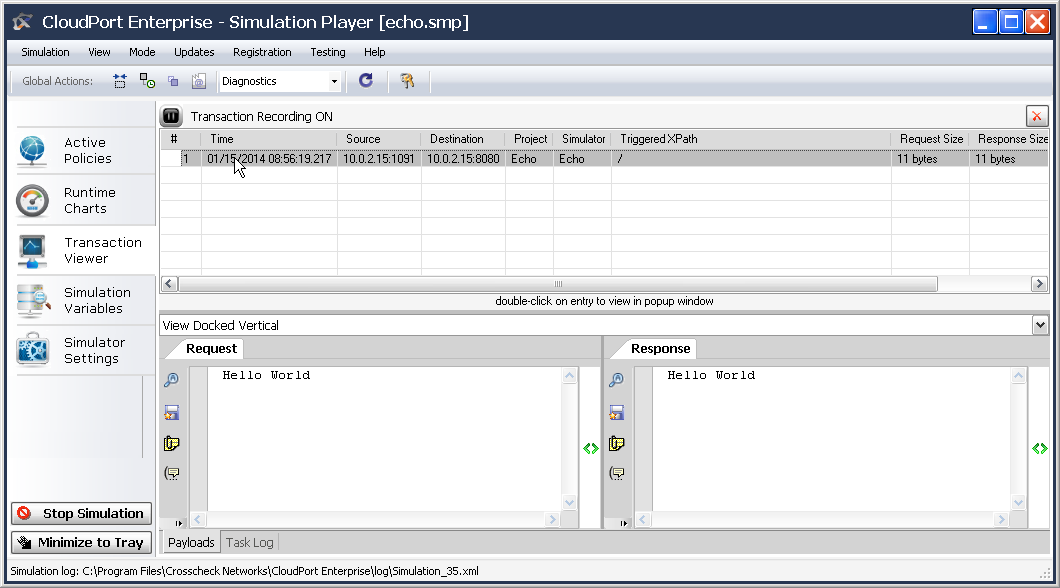Click the Stop Simulation button
This screenshot has height=588, width=1060.
[81, 514]
